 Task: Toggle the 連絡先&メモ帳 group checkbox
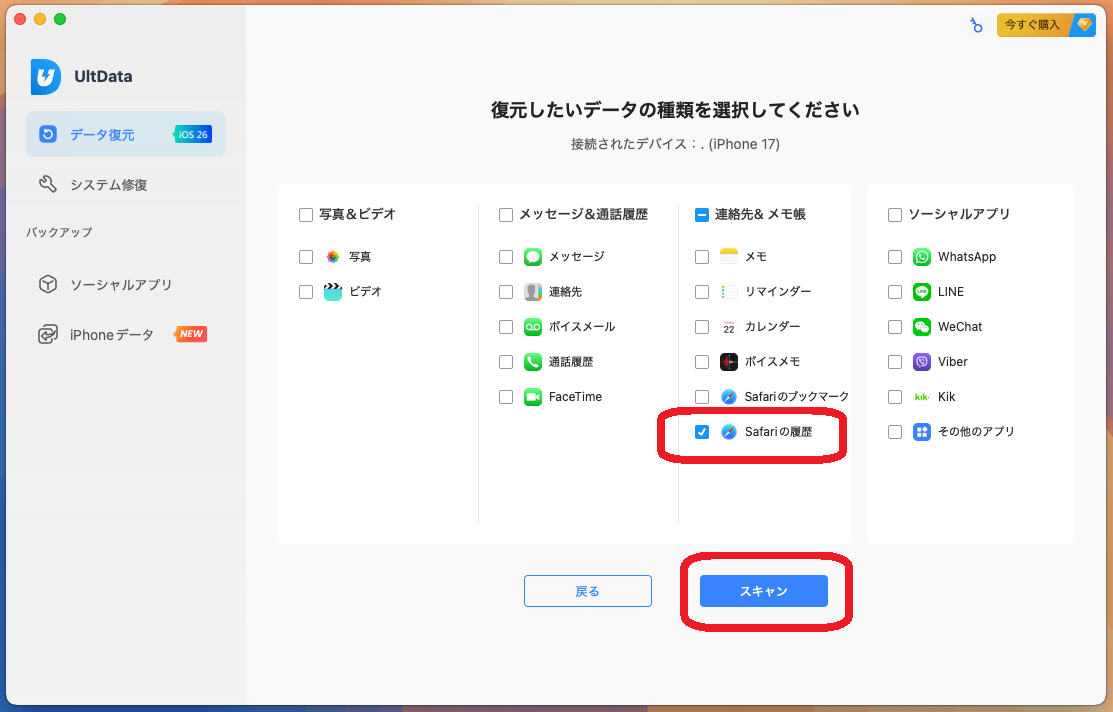point(702,215)
